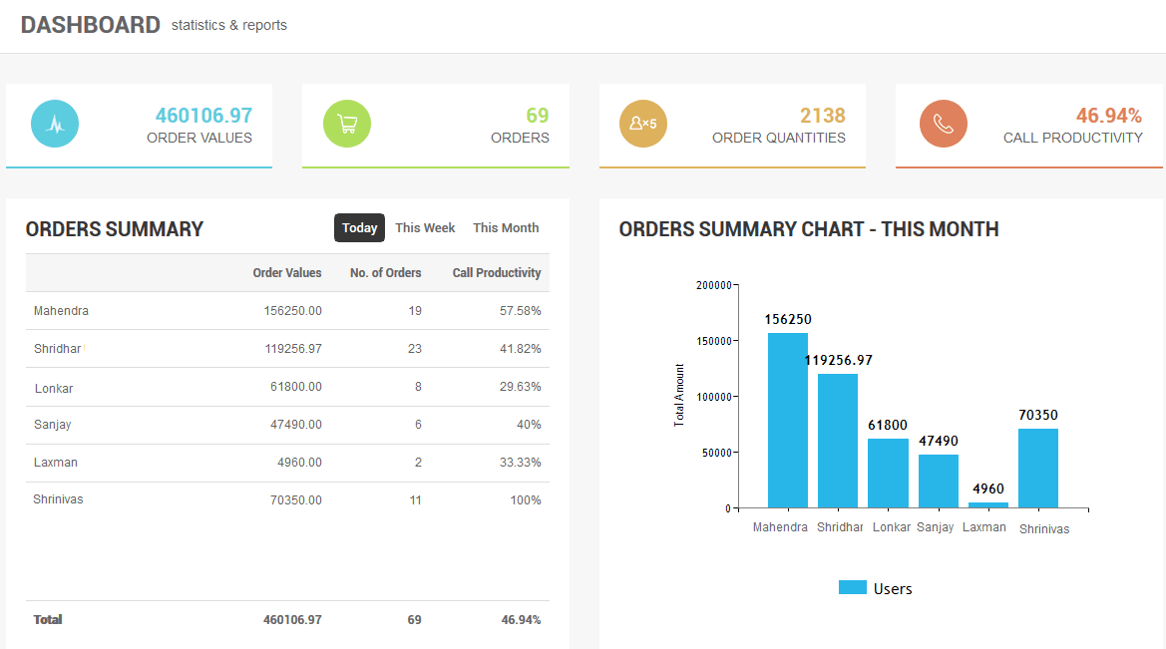This screenshot has height=649, width=1166.
Task: Click Laxman's small bar in the chart
Action: [x=988, y=506]
